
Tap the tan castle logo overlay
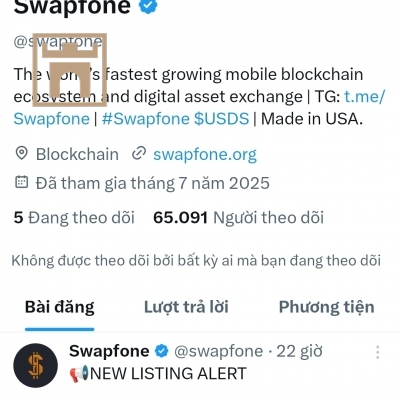click(70, 70)
